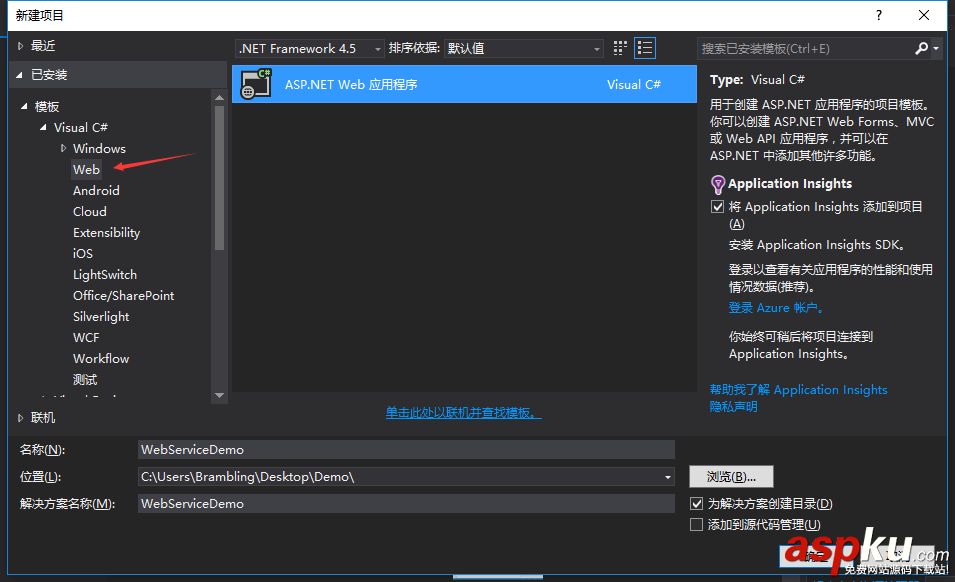Open search options dropdown arrow
955x582 pixels.
936,48
